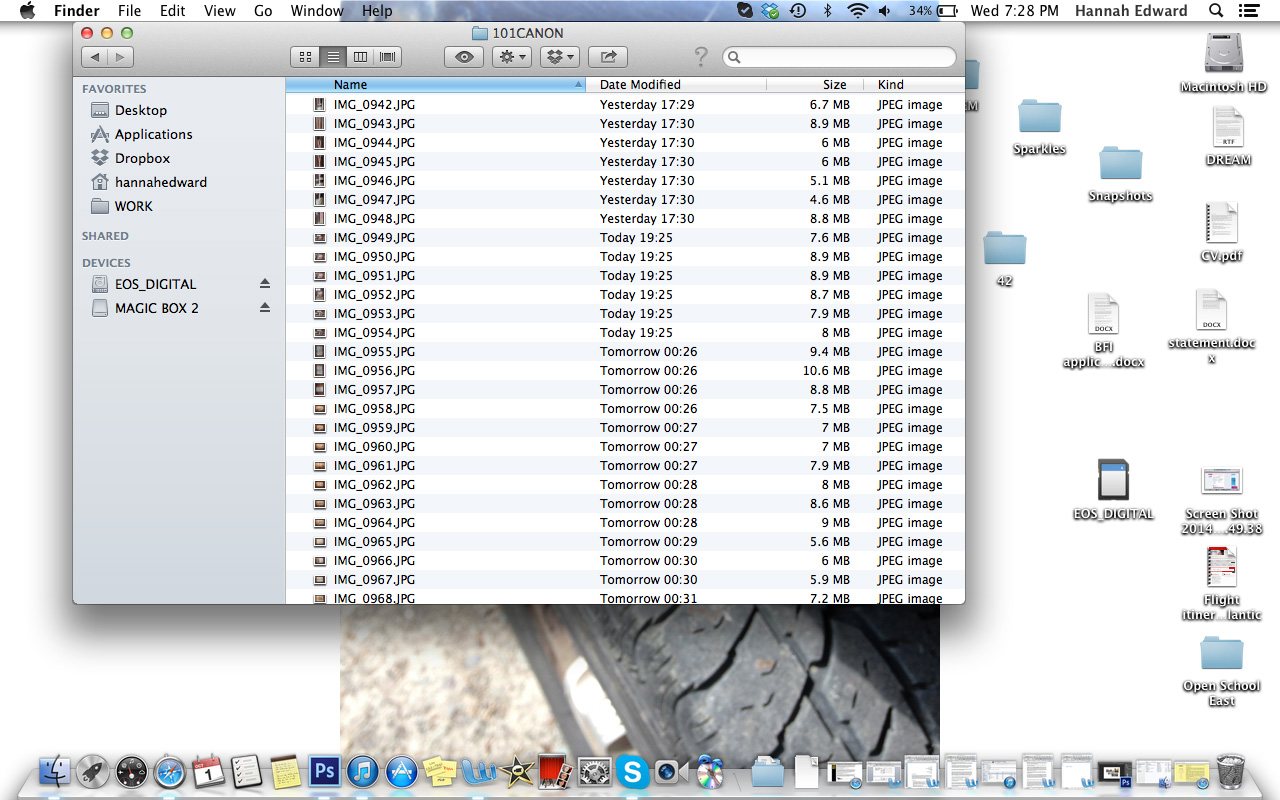Open the File menu

(x=129, y=11)
